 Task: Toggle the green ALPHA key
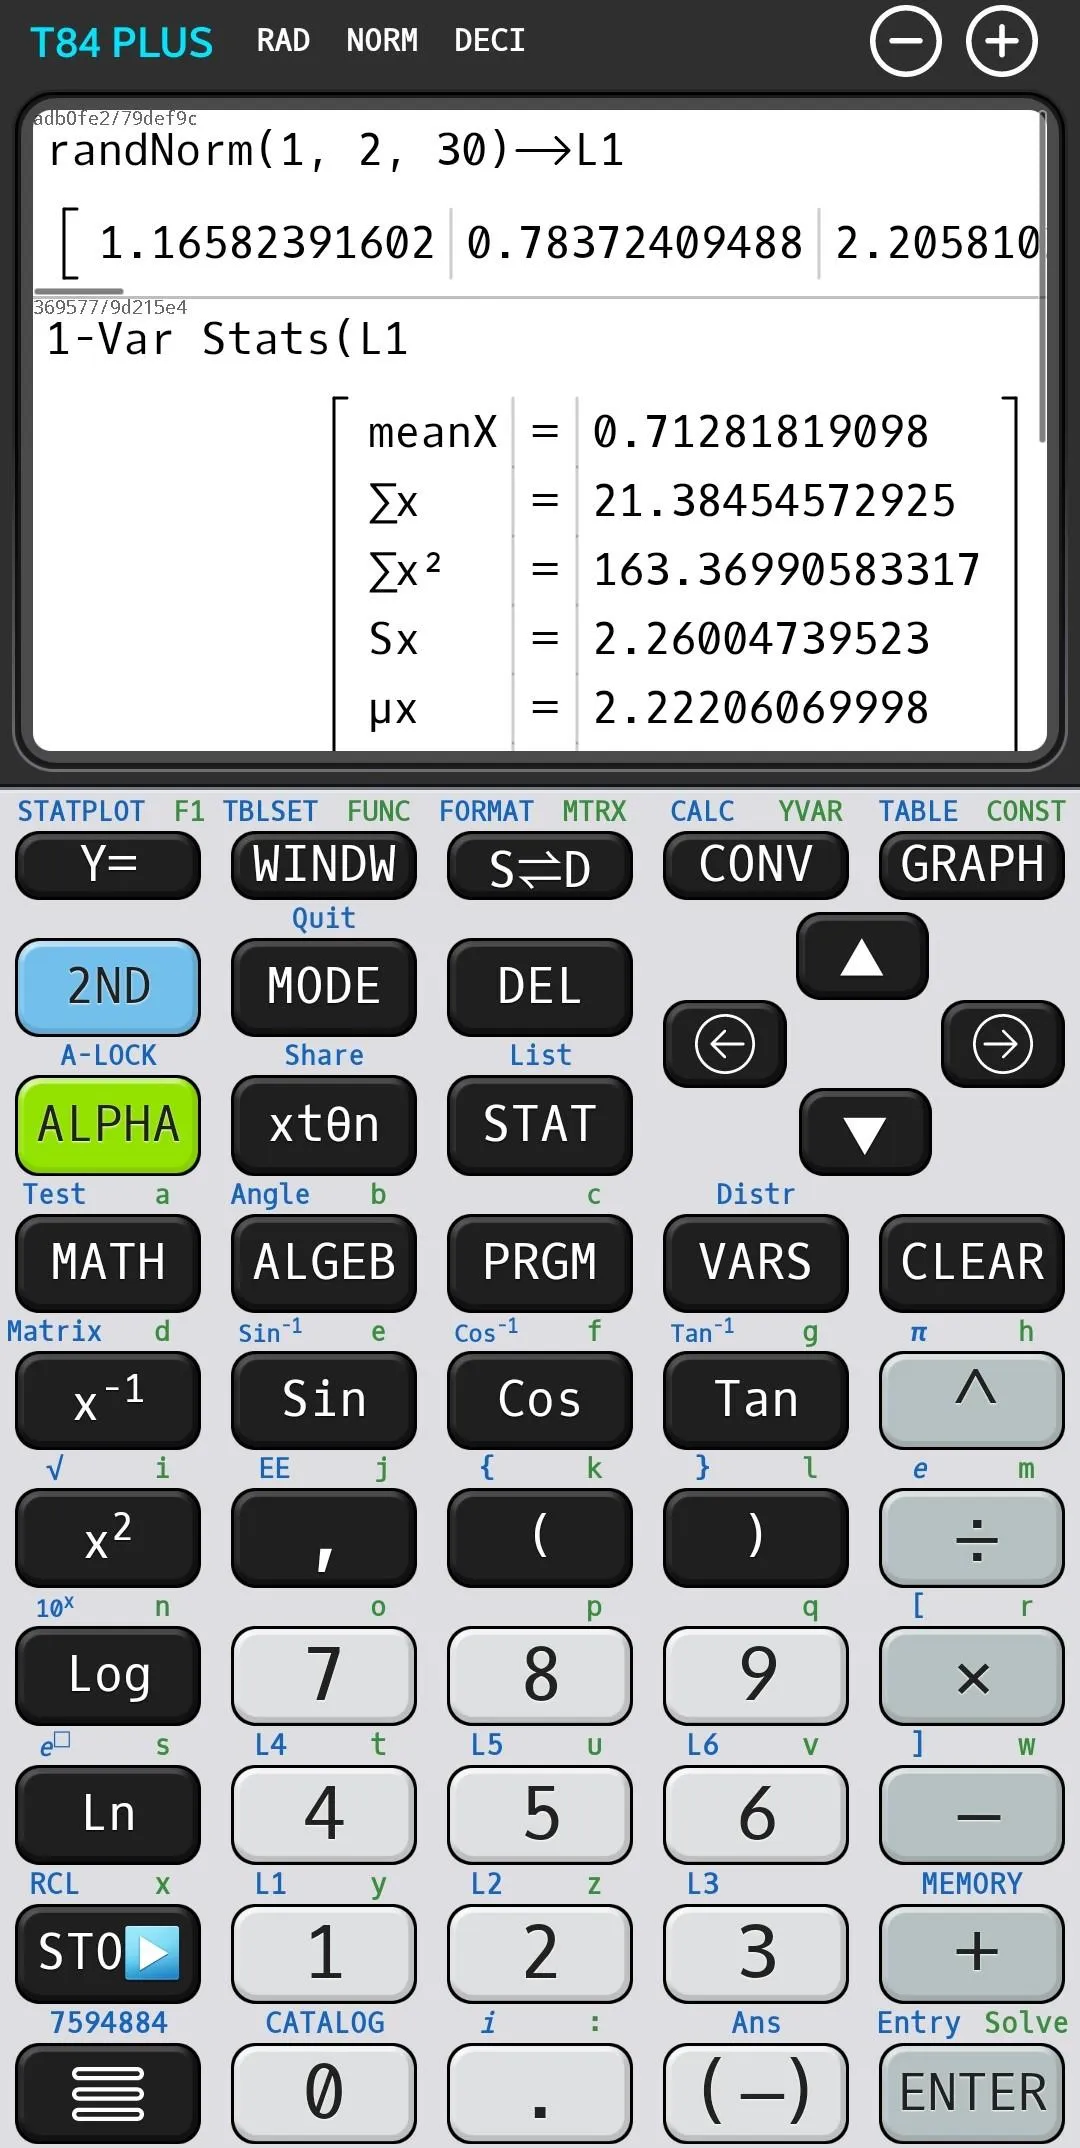(108, 1125)
